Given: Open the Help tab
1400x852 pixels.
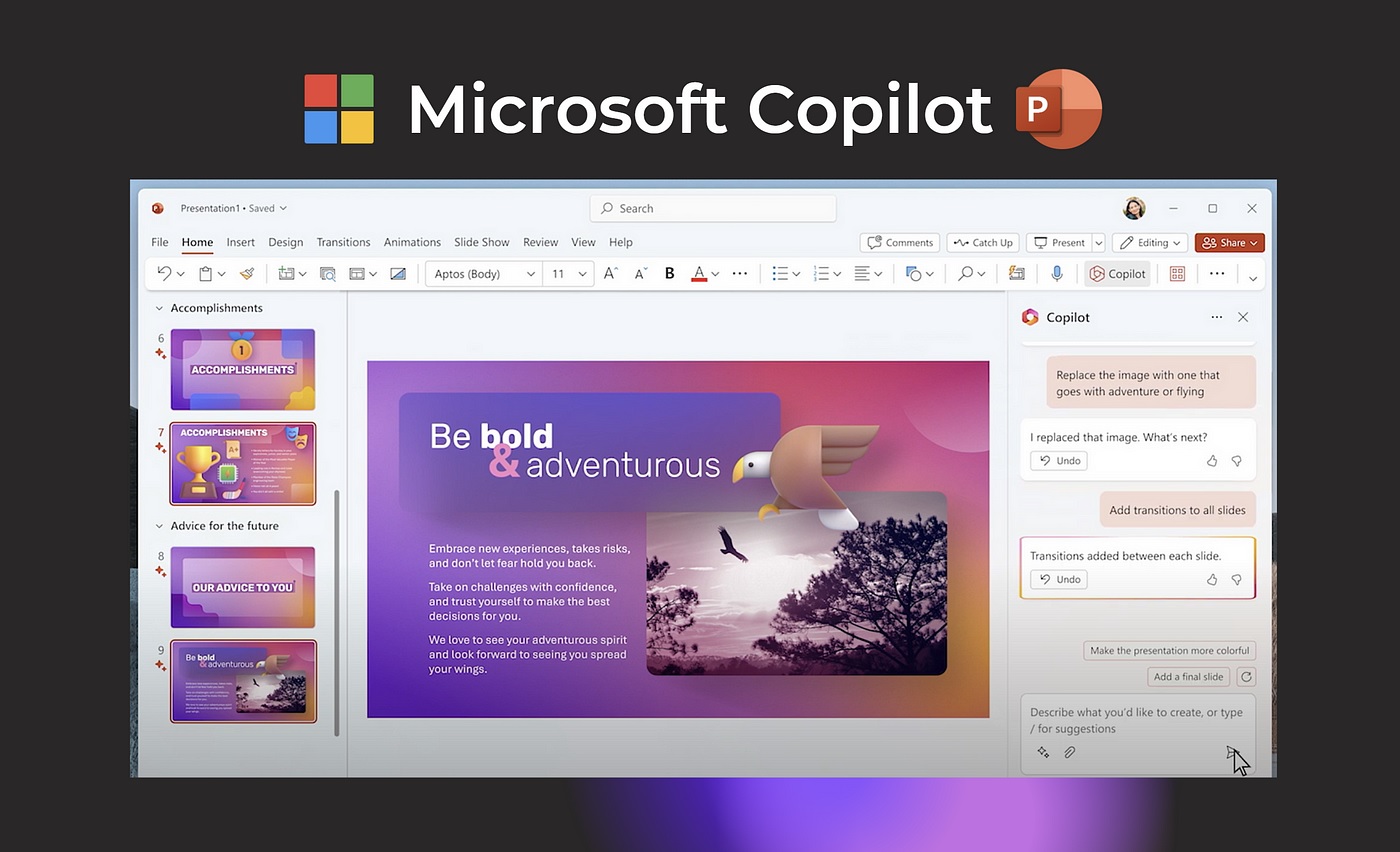Looking at the screenshot, I should 621,242.
